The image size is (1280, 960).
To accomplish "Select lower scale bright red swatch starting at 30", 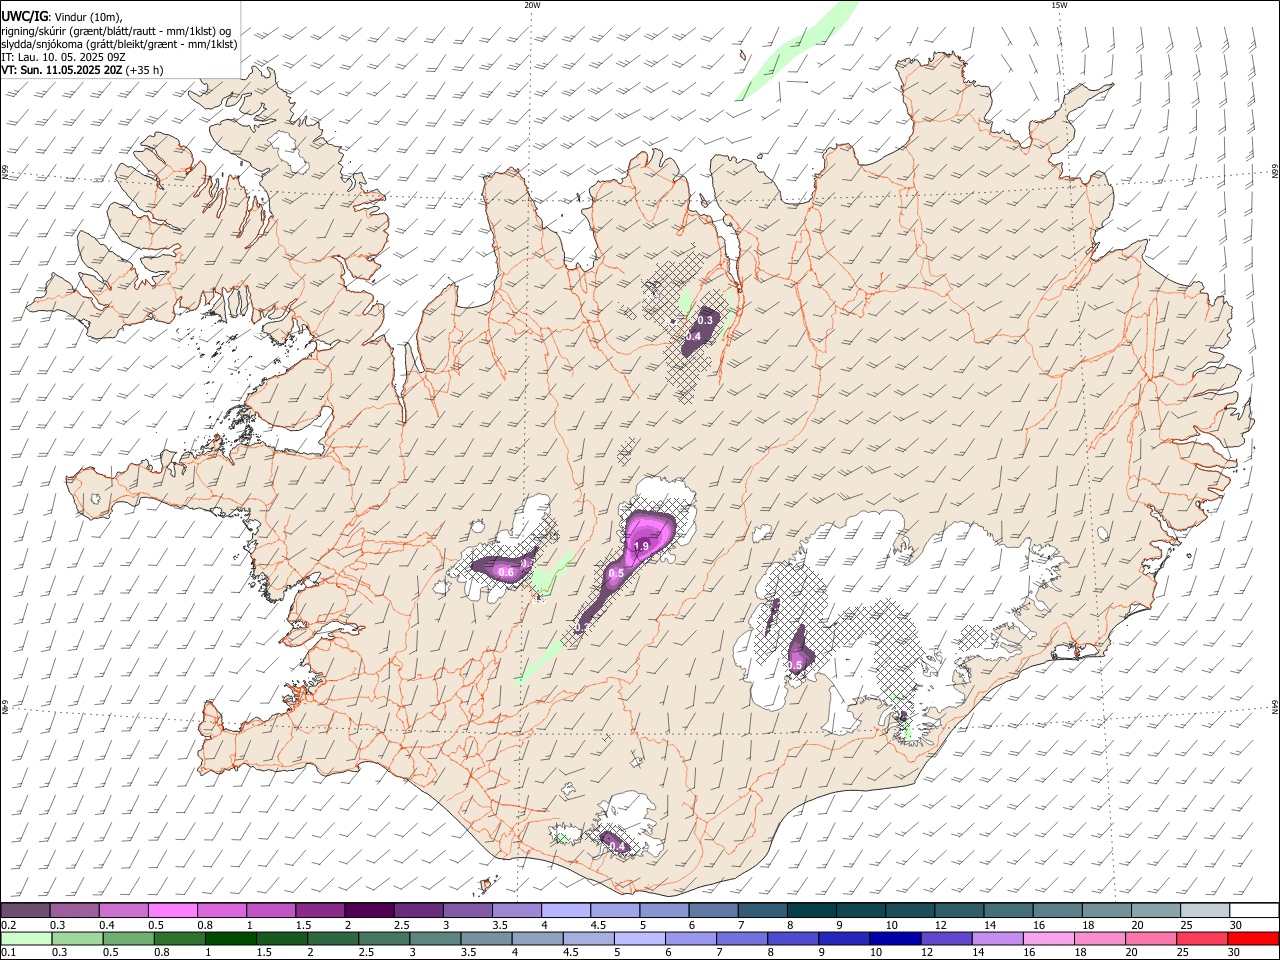I will click(1253, 938).
